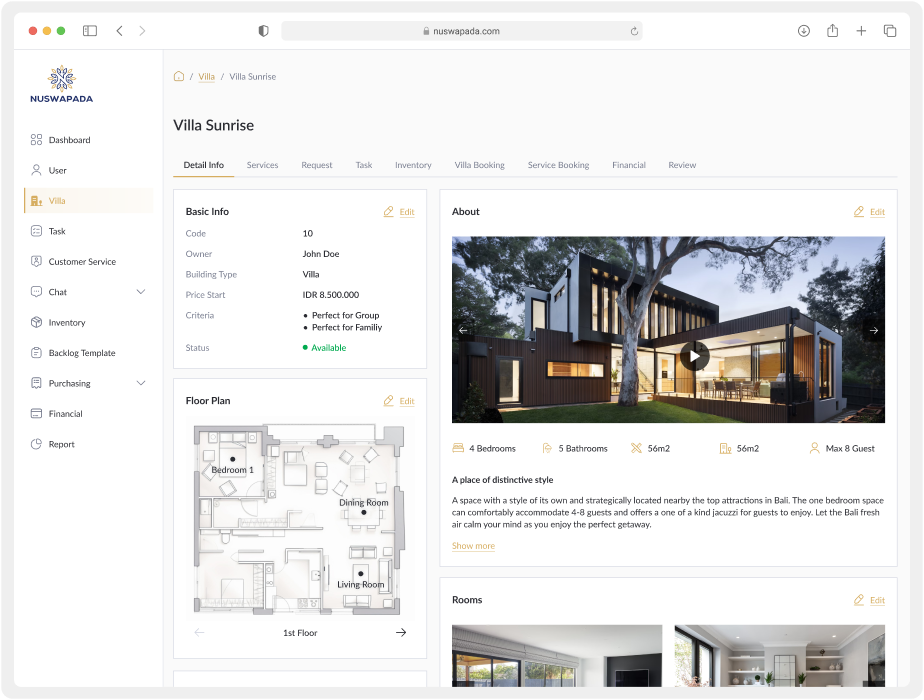Click the Living Room marker on floor plan
Image resolution: width=924 pixels, height=700 pixels.
tap(361, 573)
